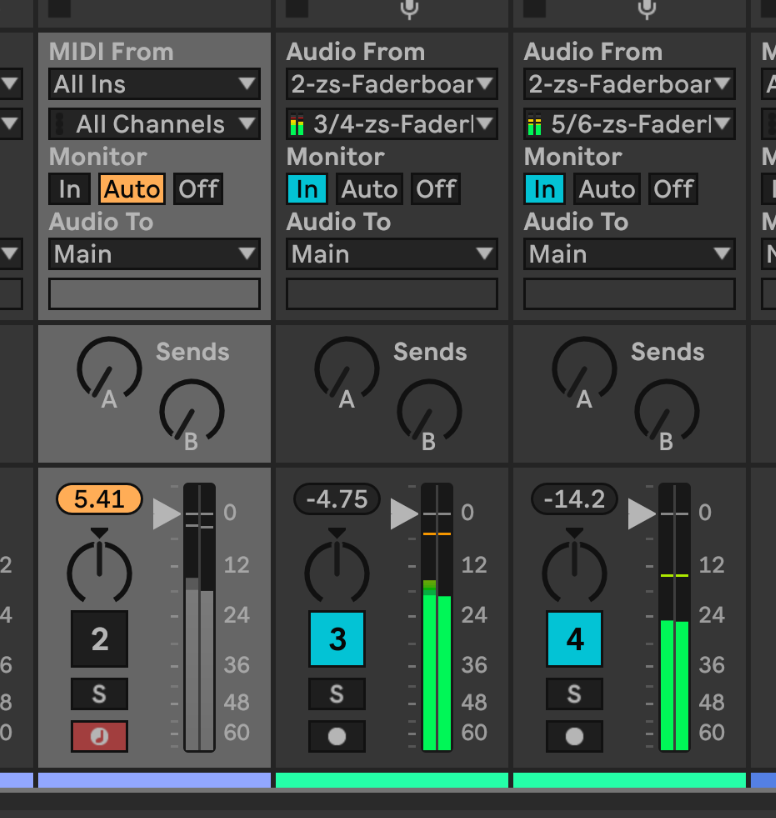776x818 pixels.
Task: Open the 5/6-zs-Faderboard input channel dropdown
Action: [629, 124]
